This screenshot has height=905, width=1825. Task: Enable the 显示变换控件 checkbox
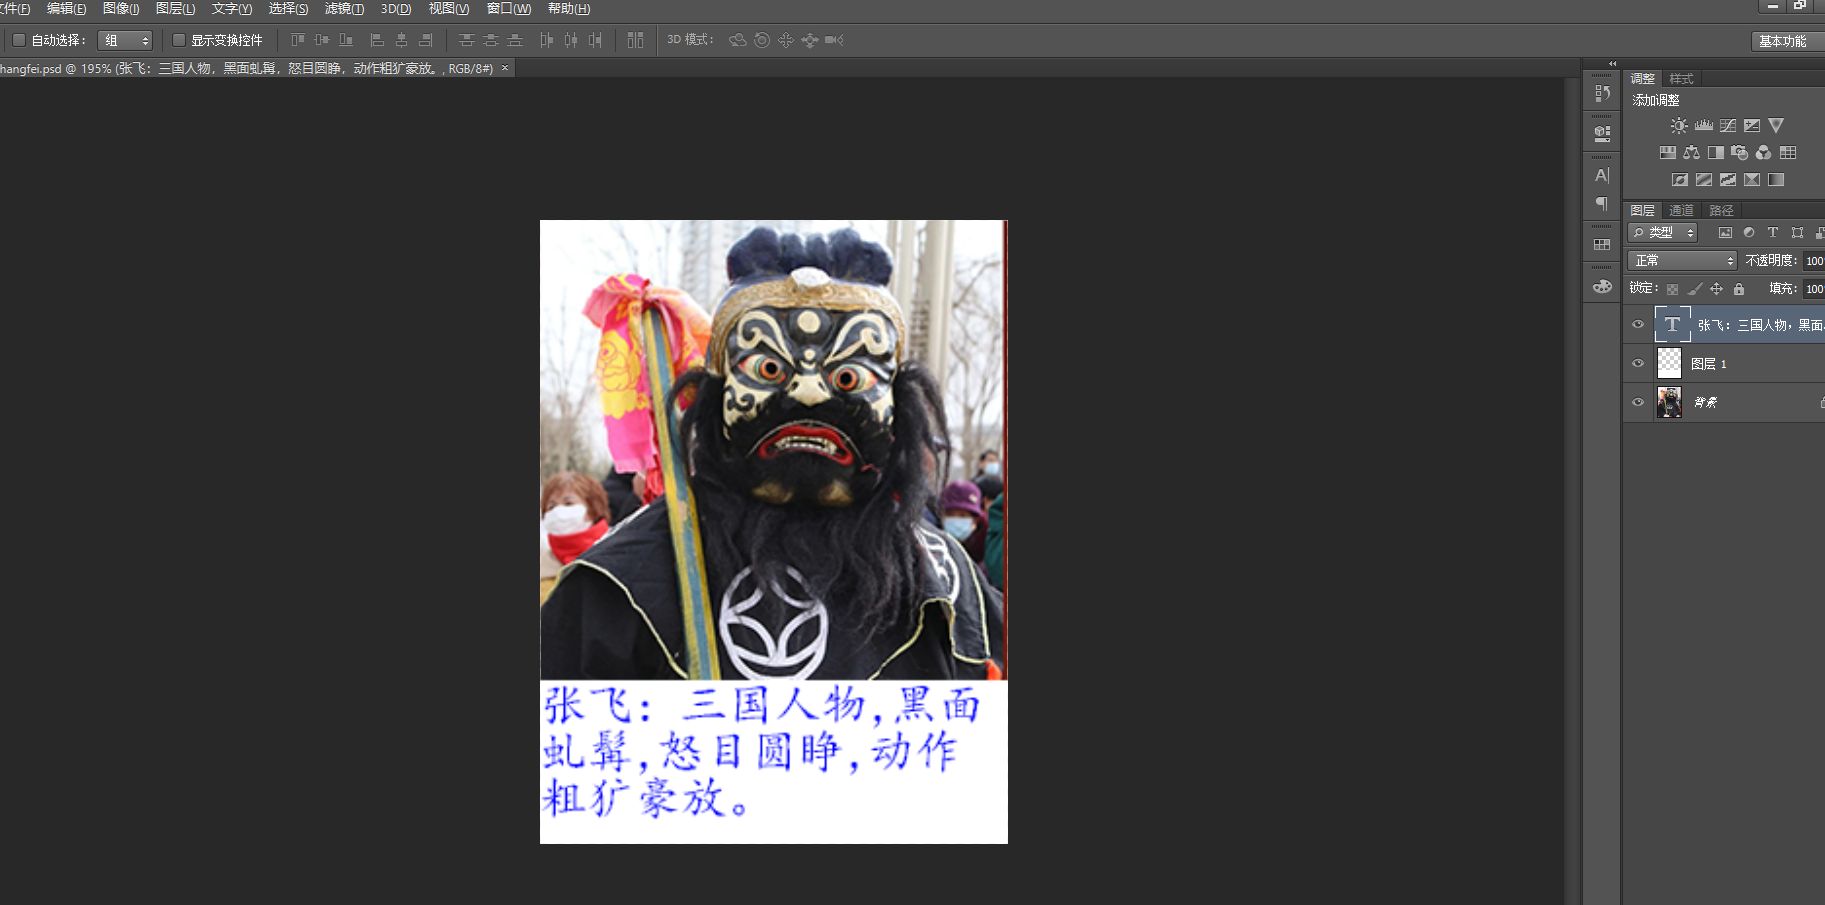(x=179, y=40)
